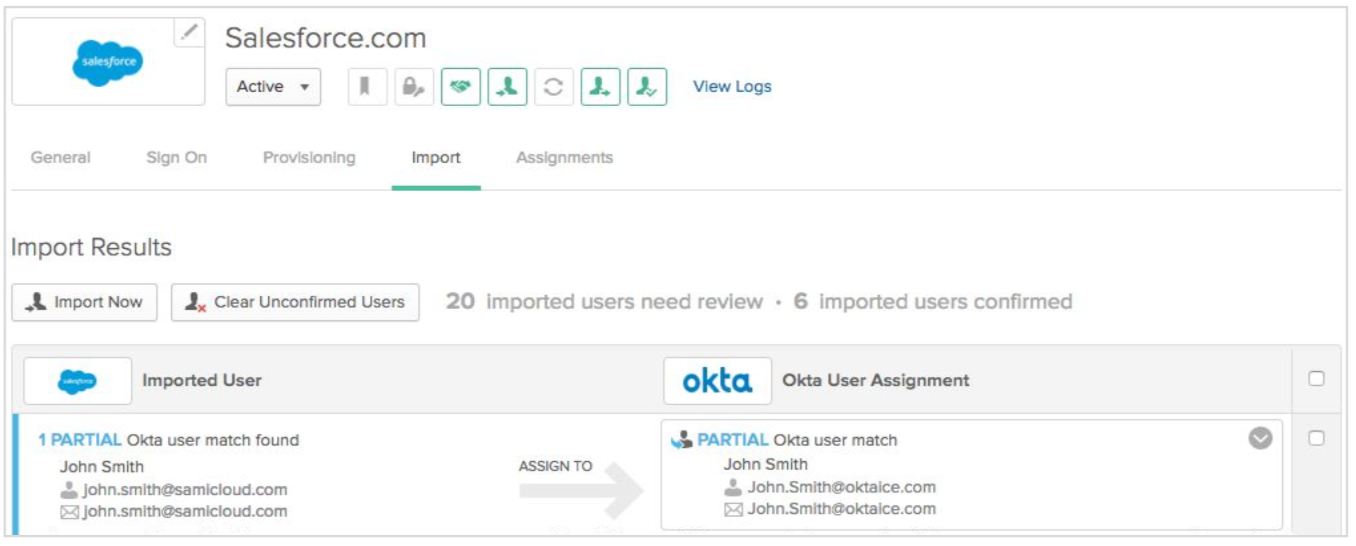Click the circular sync arrows icon

(553, 87)
